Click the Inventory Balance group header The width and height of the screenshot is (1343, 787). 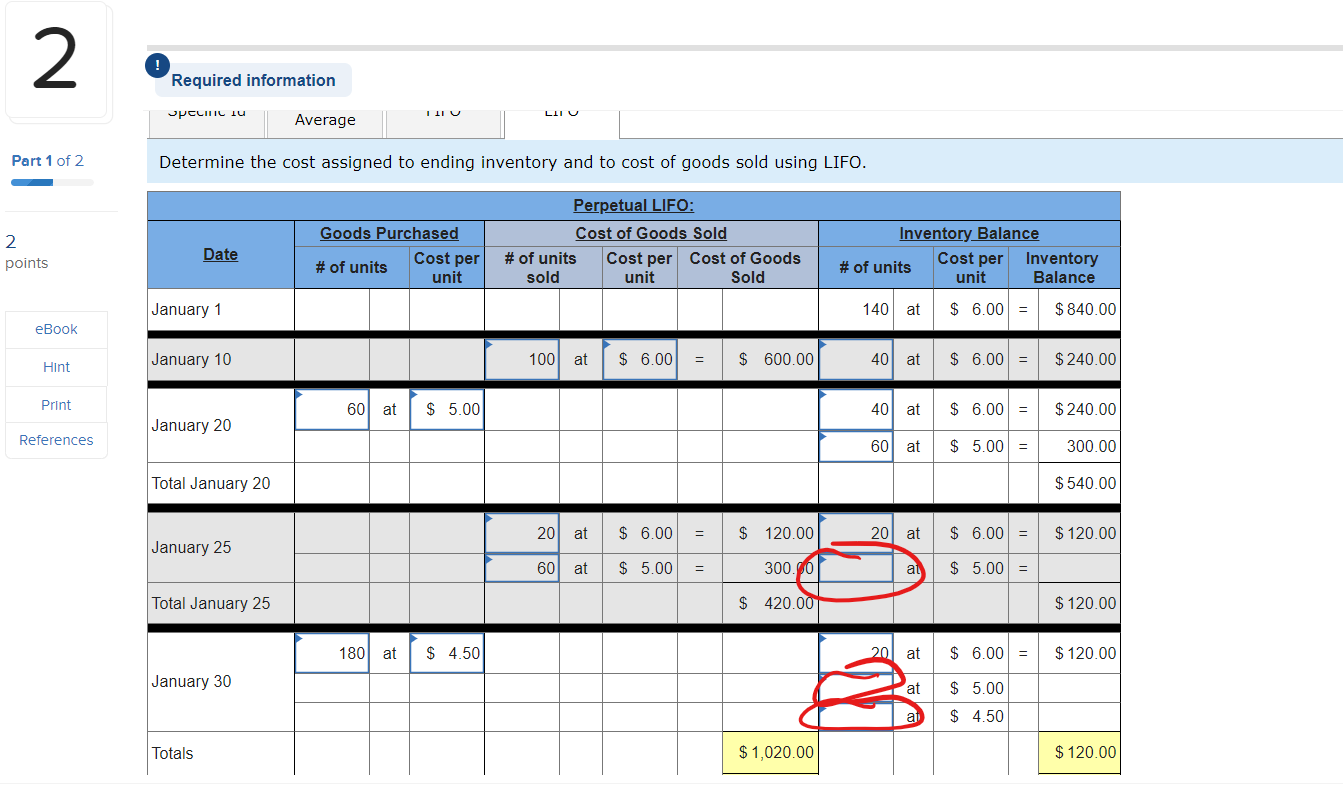[x=969, y=233]
